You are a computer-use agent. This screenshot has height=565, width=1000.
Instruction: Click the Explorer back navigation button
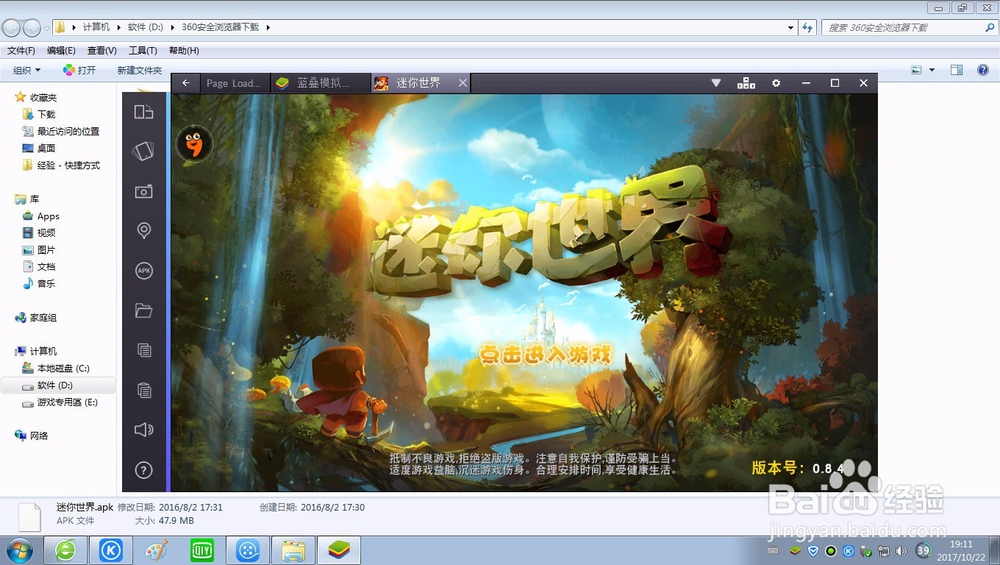click(x=11, y=27)
